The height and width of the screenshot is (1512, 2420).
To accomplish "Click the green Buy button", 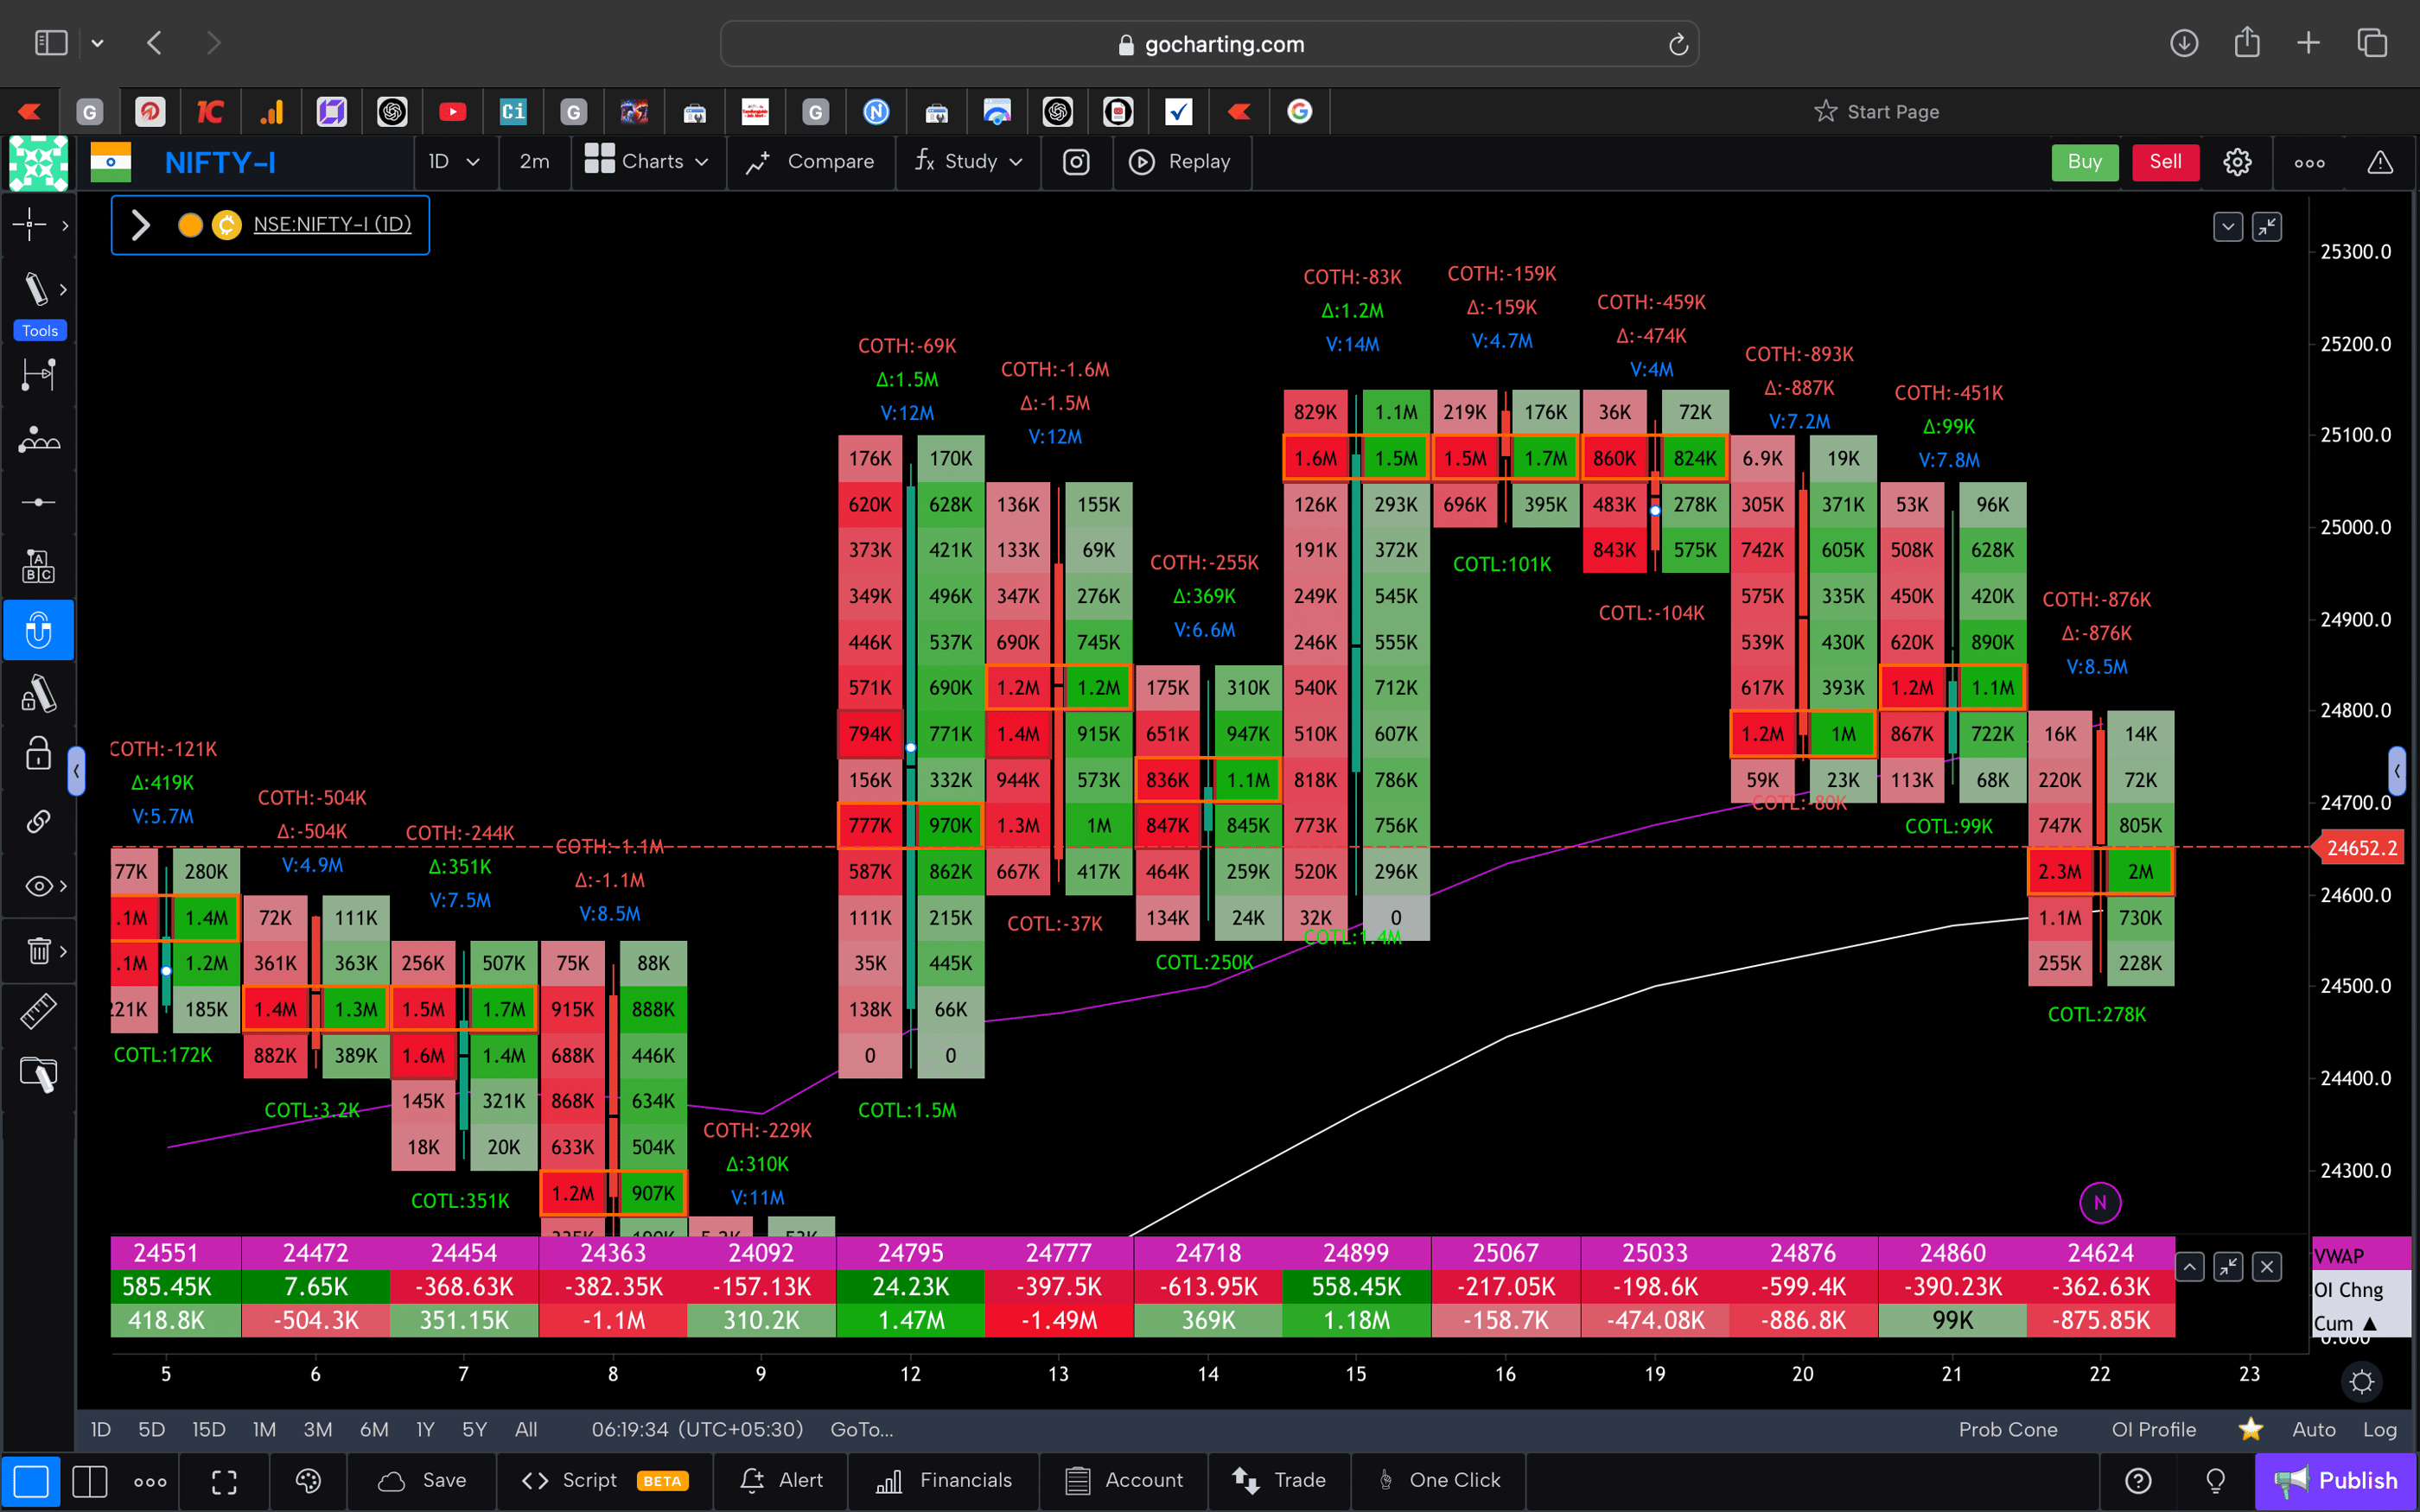I will tap(2085, 161).
